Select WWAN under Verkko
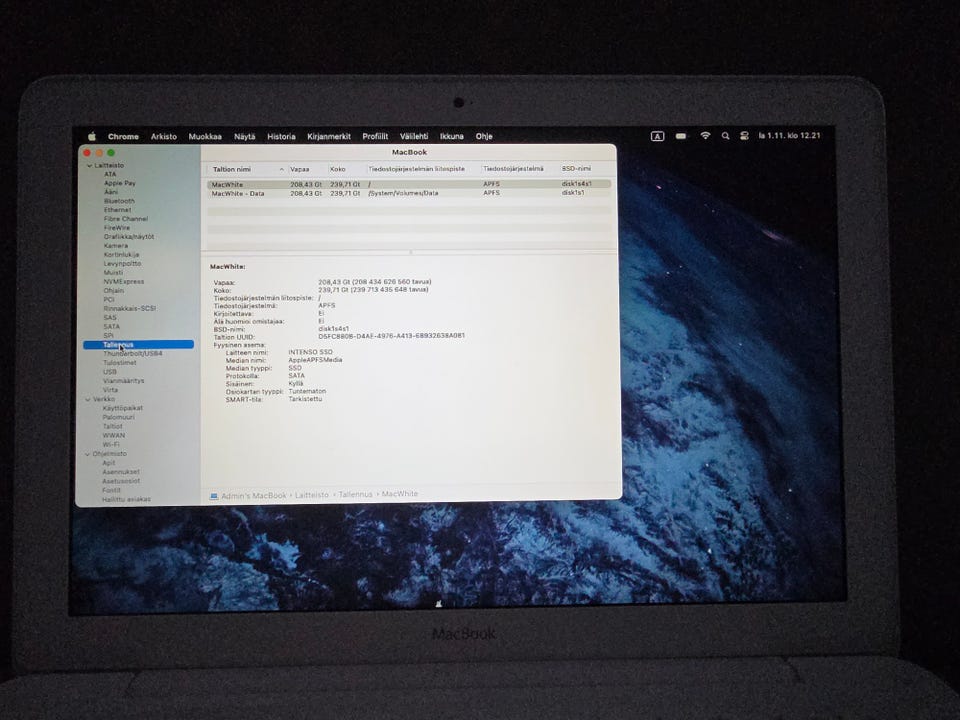Viewport: 960px width, 720px height. pyautogui.click(x=114, y=436)
